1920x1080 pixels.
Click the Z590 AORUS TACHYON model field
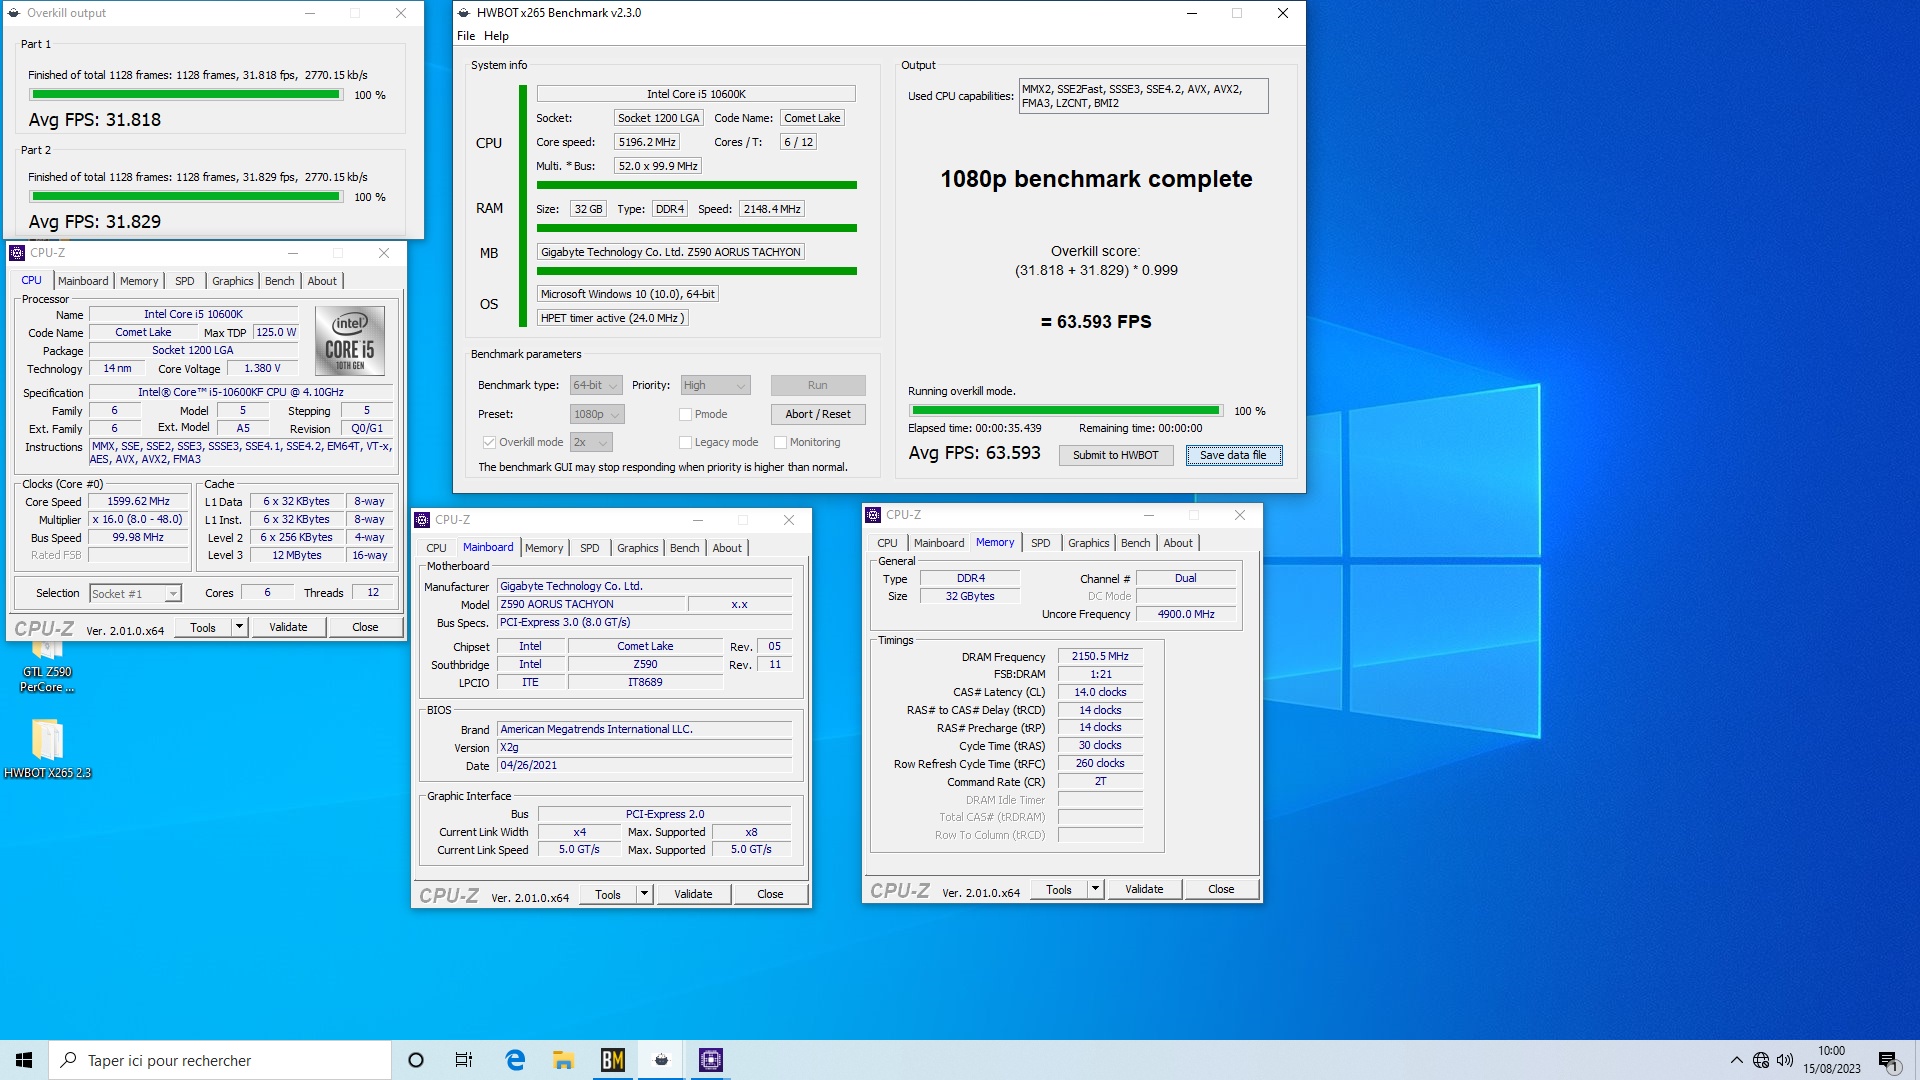(591, 605)
